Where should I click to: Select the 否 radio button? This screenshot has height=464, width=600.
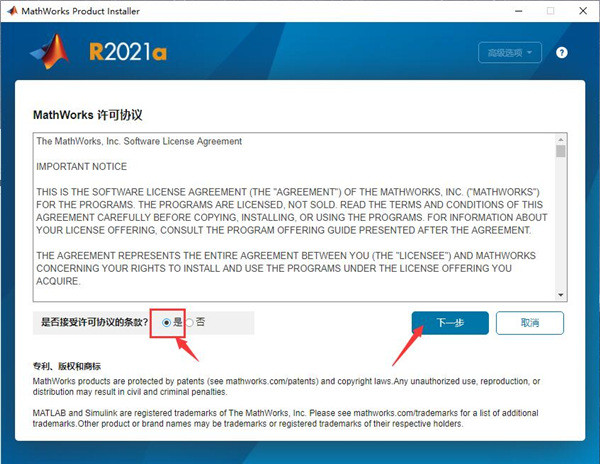(x=190, y=322)
